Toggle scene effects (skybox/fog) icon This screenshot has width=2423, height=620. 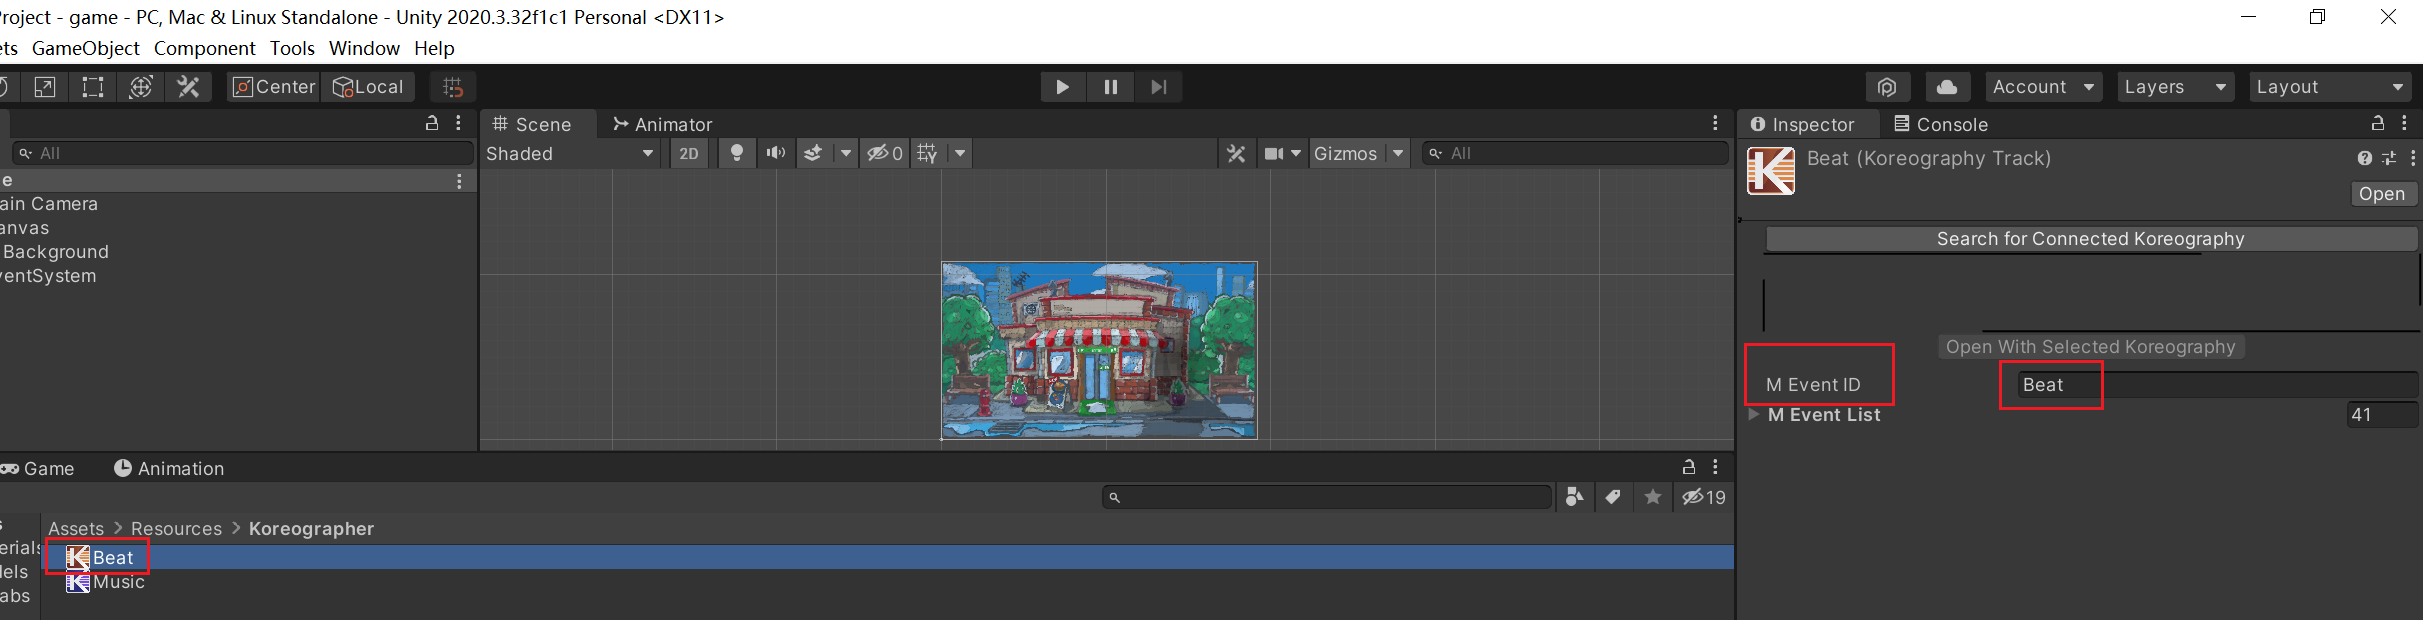814,153
